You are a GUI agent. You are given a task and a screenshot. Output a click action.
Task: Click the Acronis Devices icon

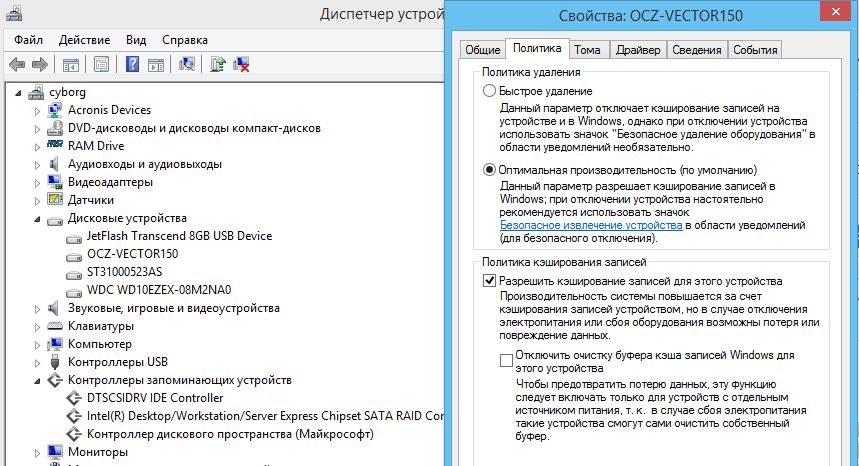click(54, 110)
